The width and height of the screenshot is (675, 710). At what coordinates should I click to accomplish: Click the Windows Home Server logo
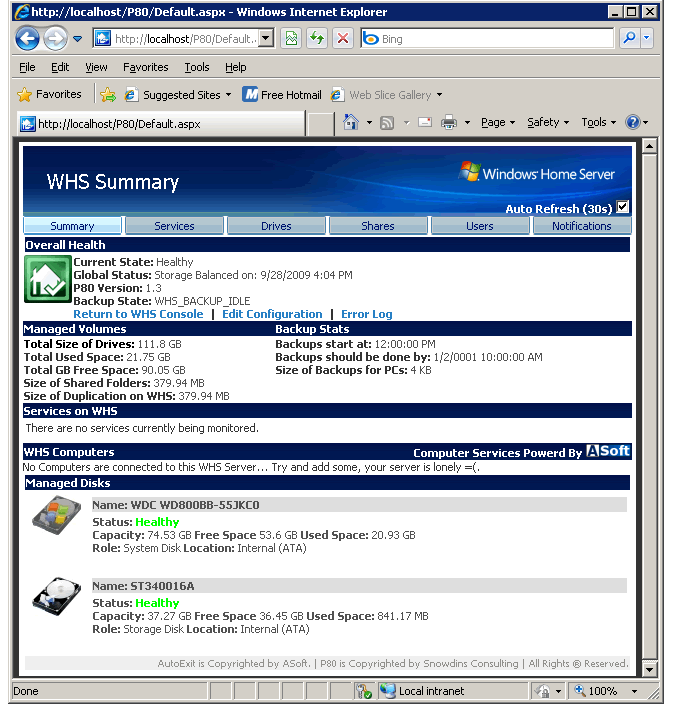(537, 173)
